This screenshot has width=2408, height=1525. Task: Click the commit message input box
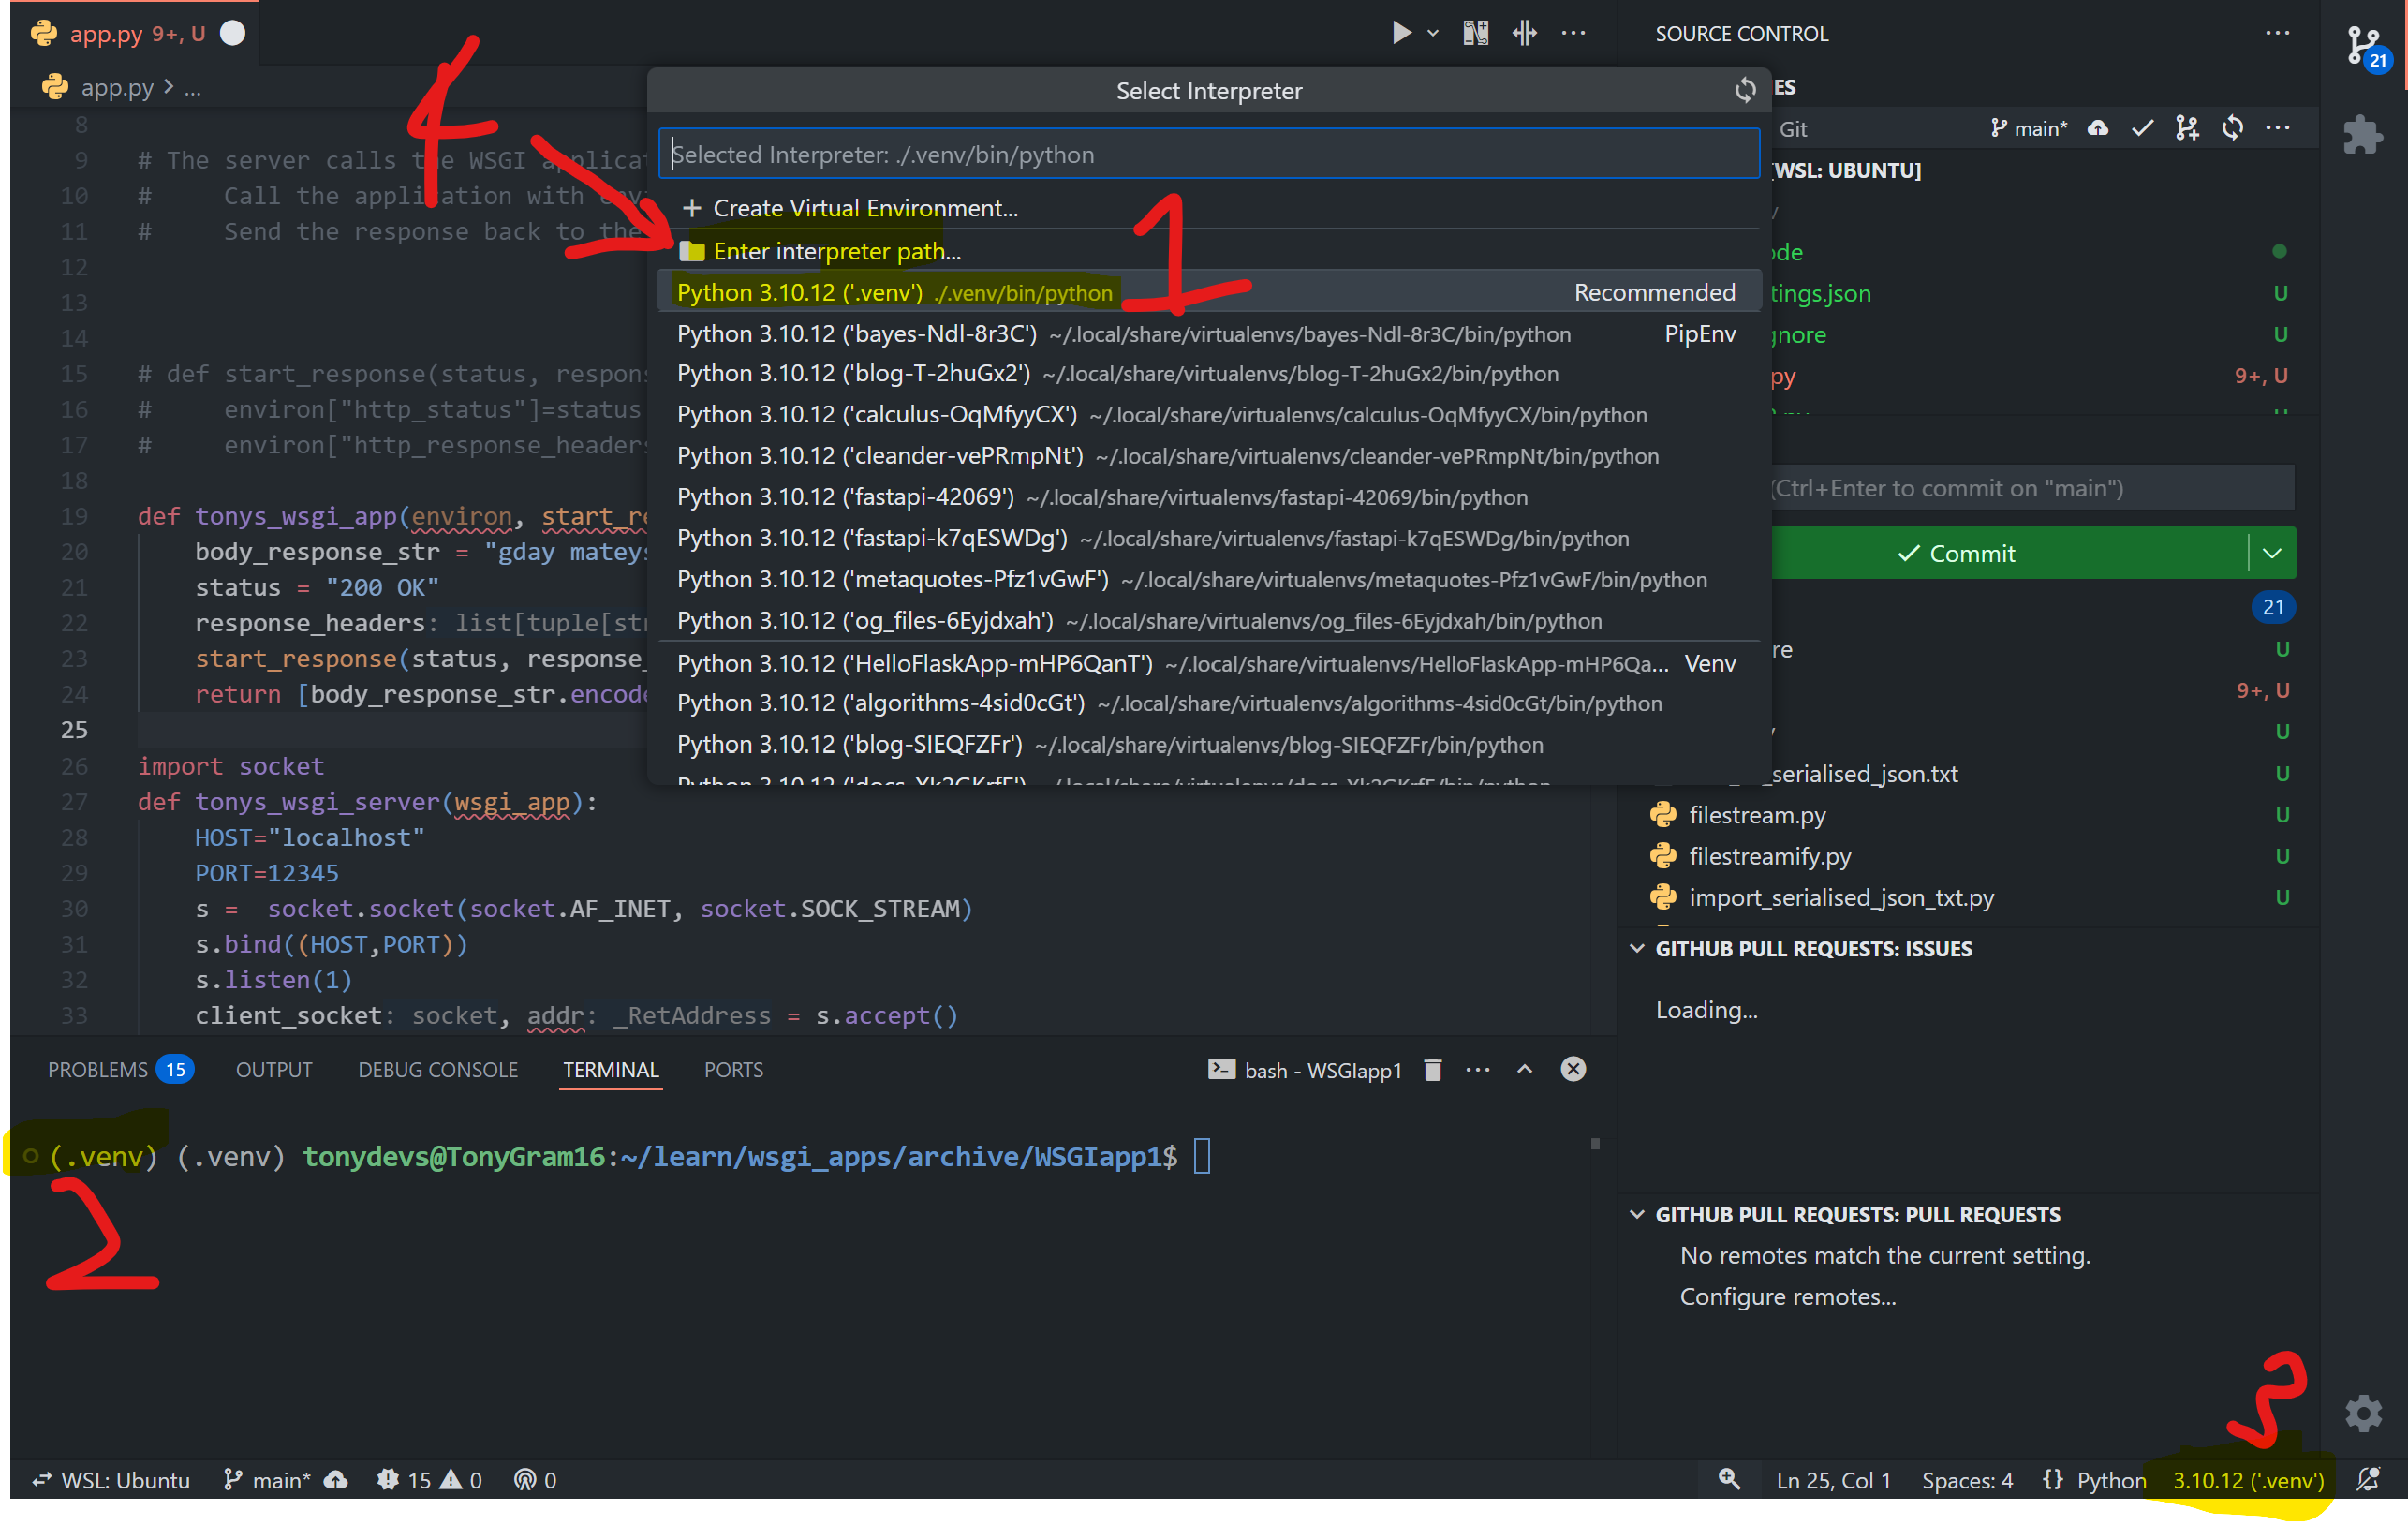[2032, 488]
